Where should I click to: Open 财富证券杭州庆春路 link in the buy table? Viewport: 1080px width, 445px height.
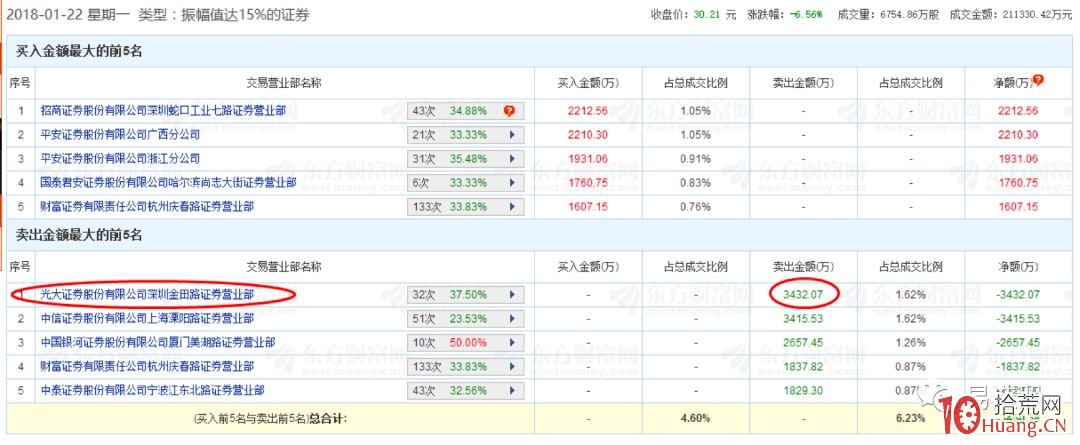pyautogui.click(x=147, y=207)
